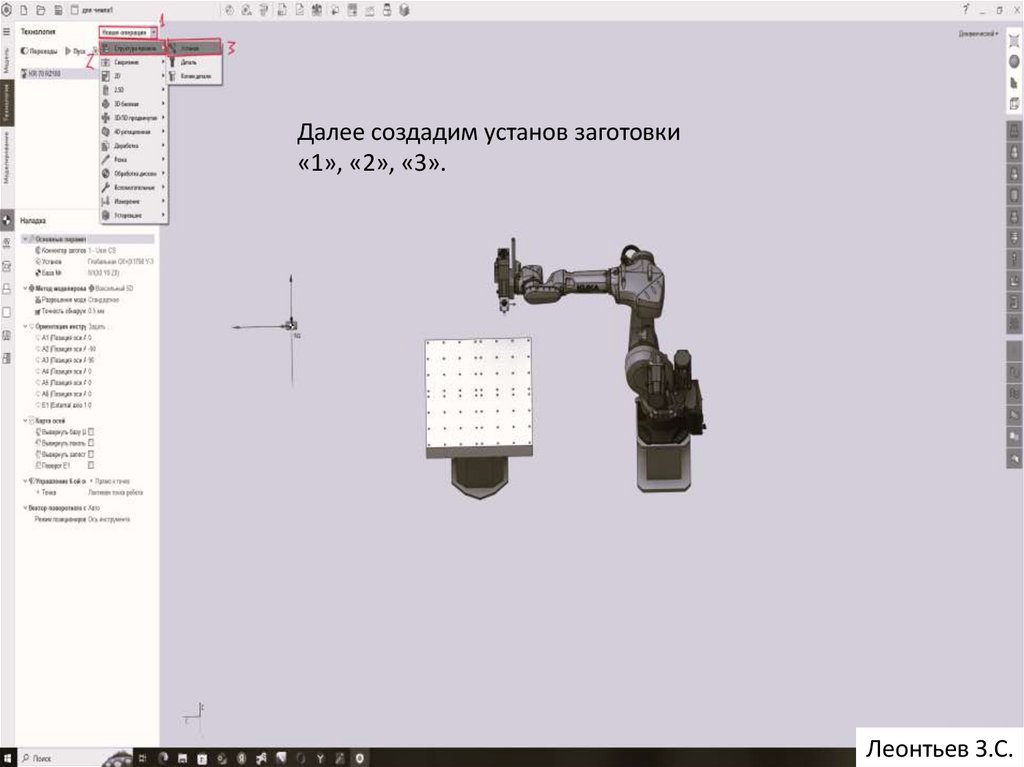Image resolution: width=1024 pixels, height=767 pixels.
Task: Click the Сверление drilling icon in the menu
Action: [x=106, y=62]
